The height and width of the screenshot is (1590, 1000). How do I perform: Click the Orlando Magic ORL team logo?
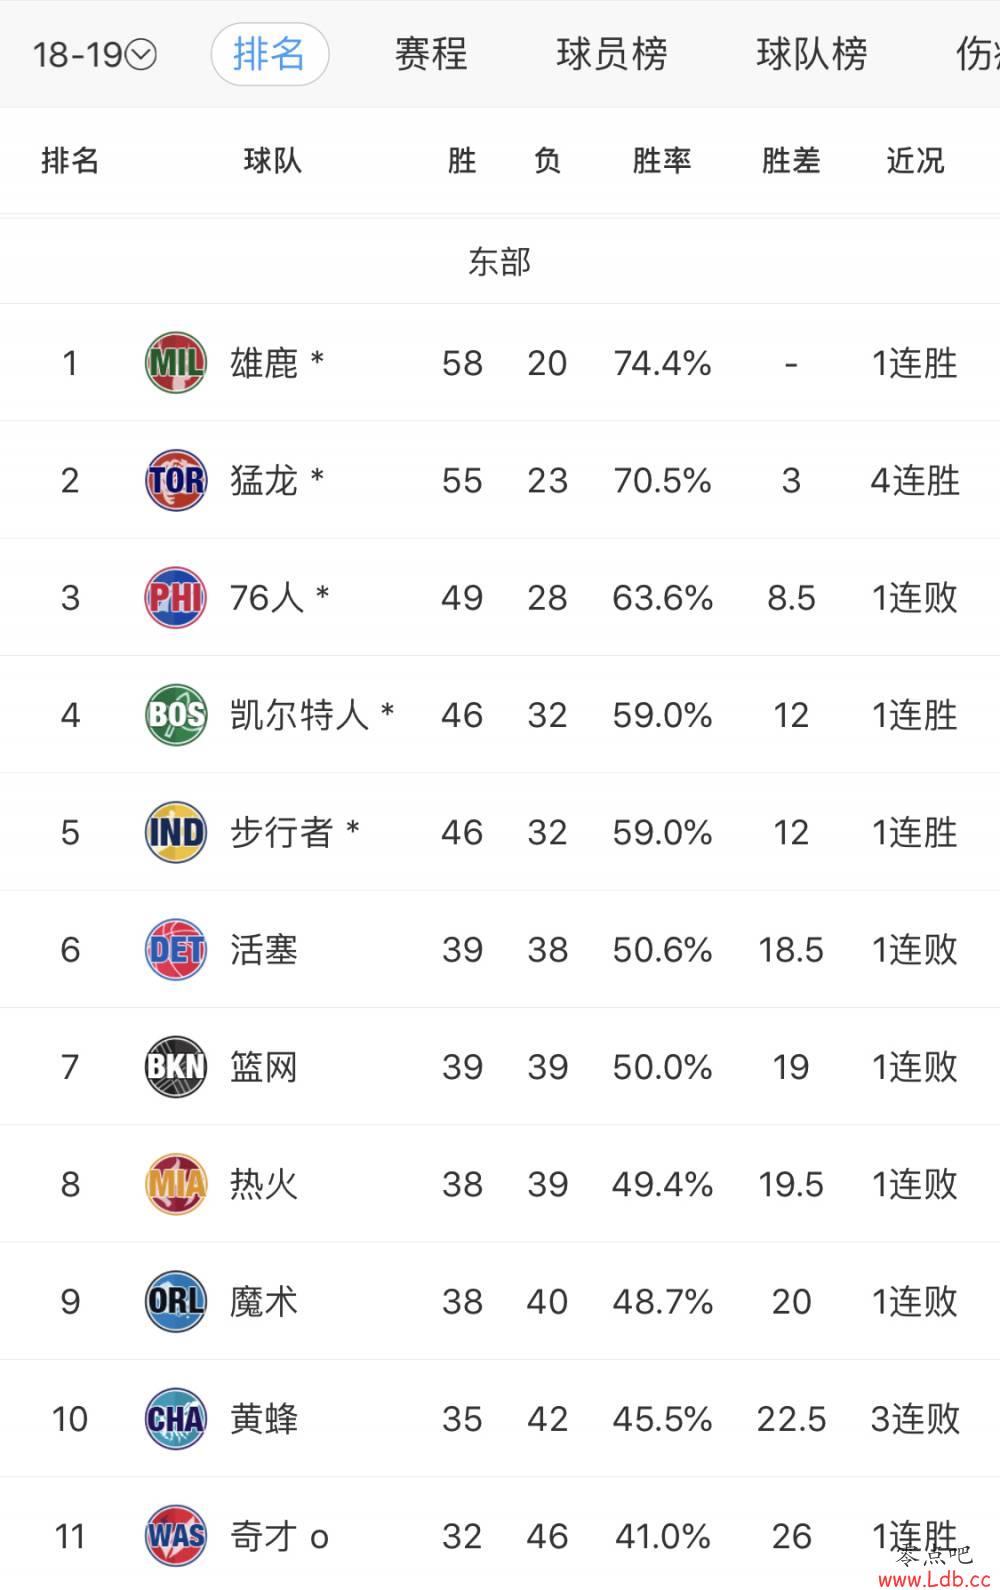coord(176,1301)
